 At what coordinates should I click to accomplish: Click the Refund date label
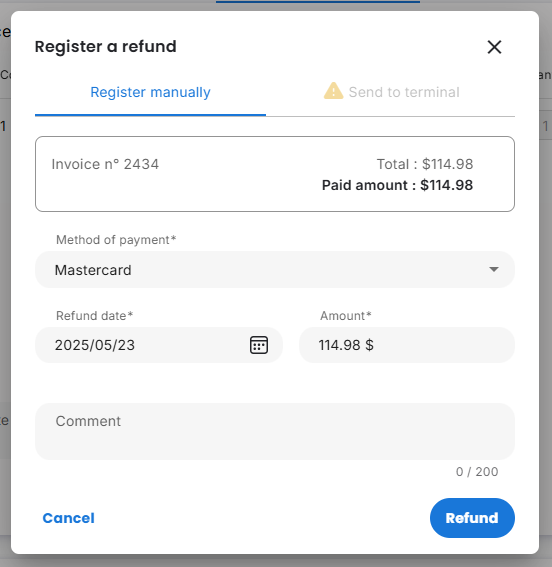pyautogui.click(x=94, y=316)
